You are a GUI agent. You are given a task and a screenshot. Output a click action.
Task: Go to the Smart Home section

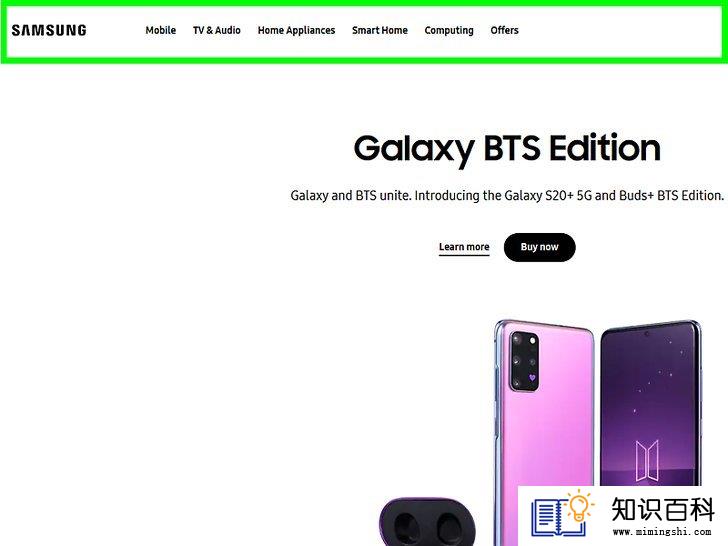point(380,30)
